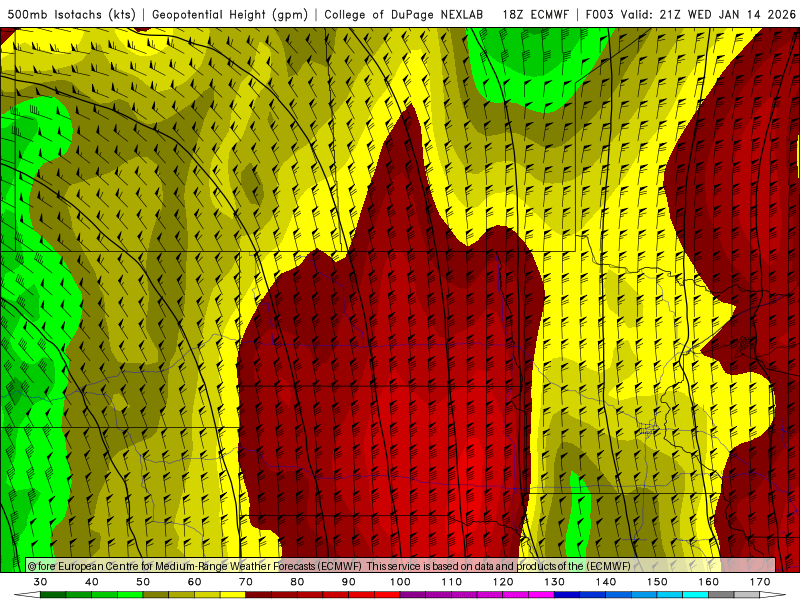Click the 110 value on the color scale
The image size is (800, 600).
pos(452,582)
